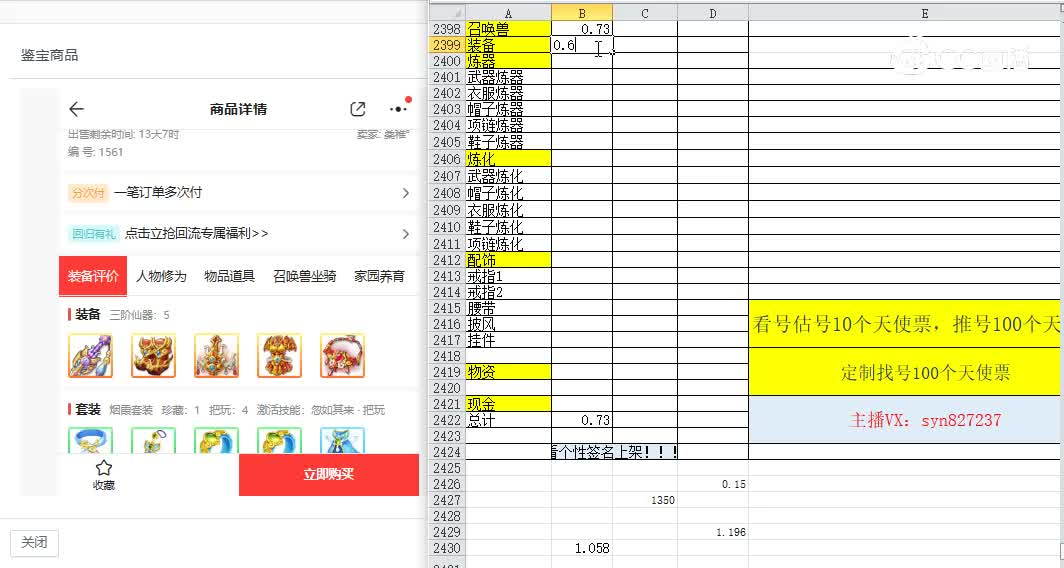Click the 分次付 tag
The height and width of the screenshot is (568, 1064).
[88, 193]
